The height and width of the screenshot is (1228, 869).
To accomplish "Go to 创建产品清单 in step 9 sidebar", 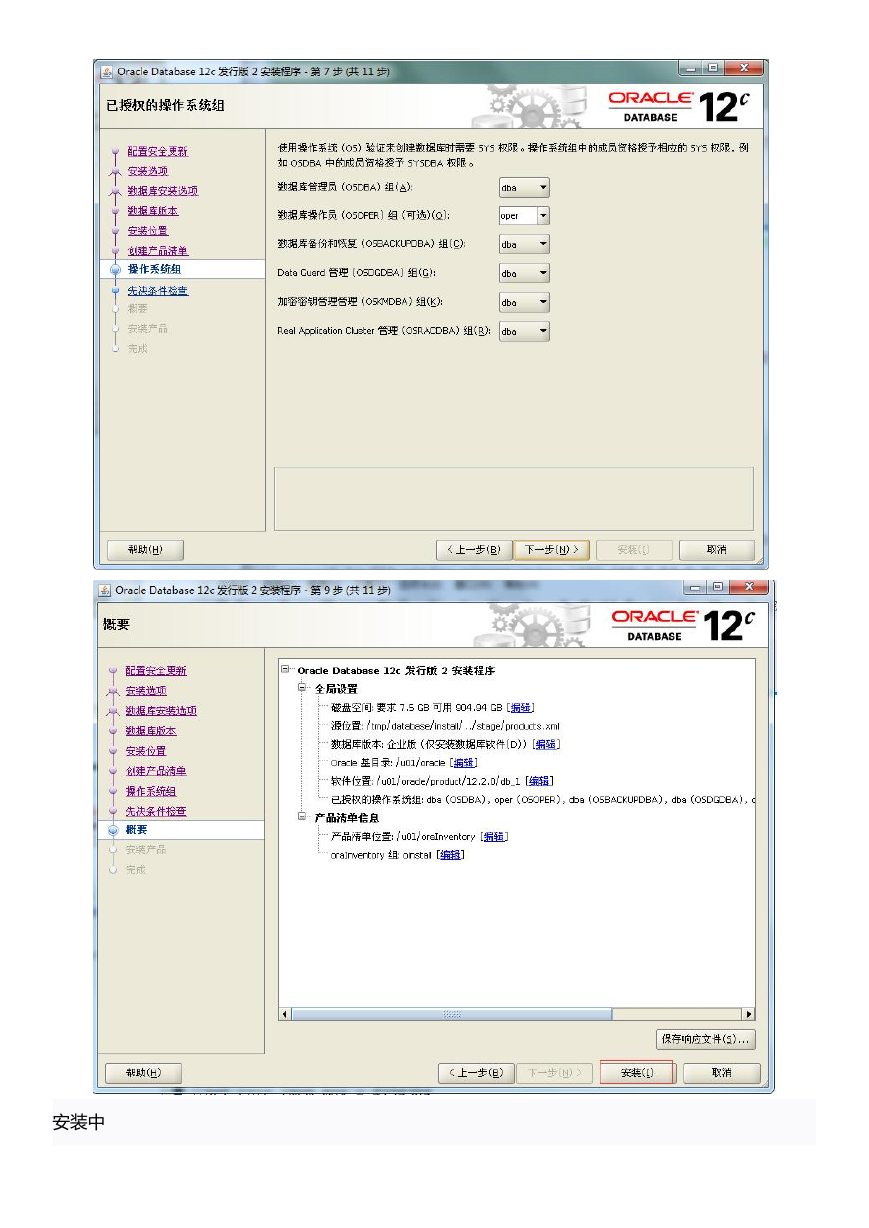I will click(x=156, y=771).
